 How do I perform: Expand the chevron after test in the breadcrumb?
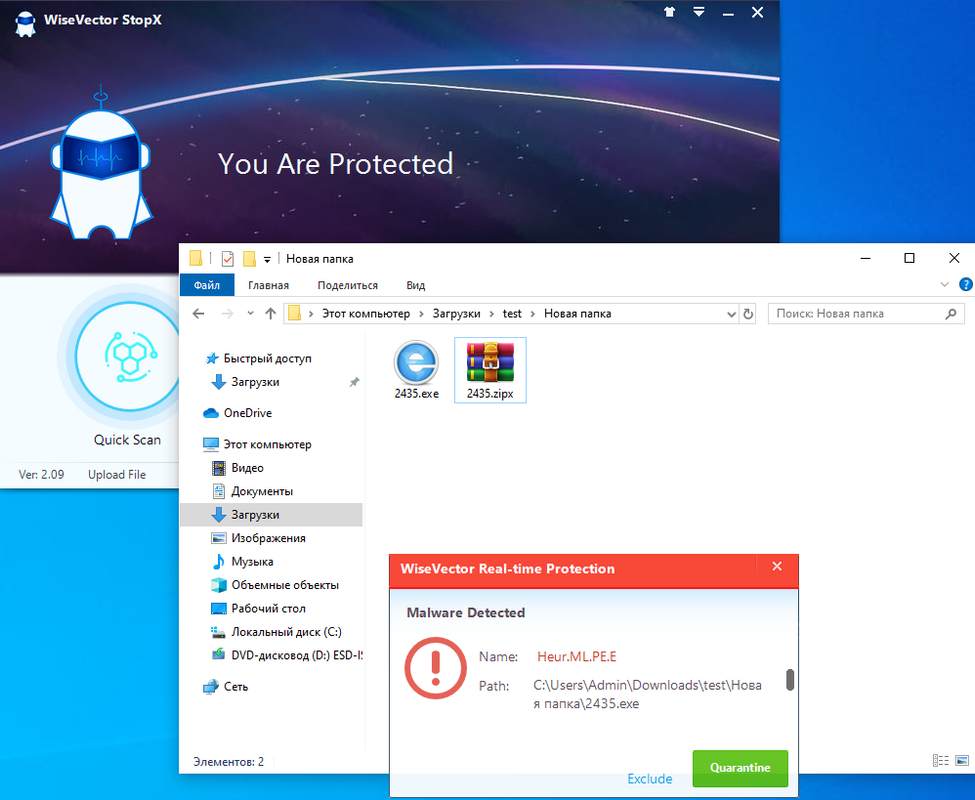(532, 314)
